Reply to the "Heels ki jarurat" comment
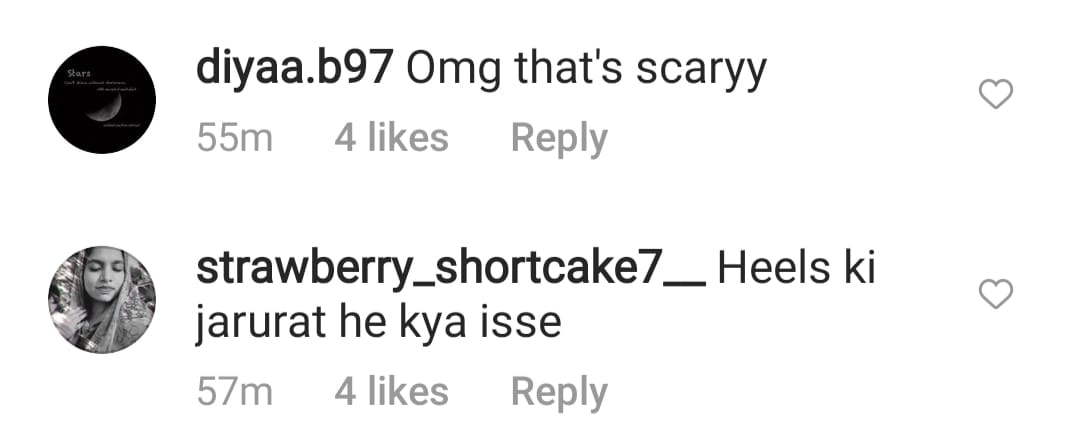The width and height of the screenshot is (1079, 443). [x=559, y=393]
